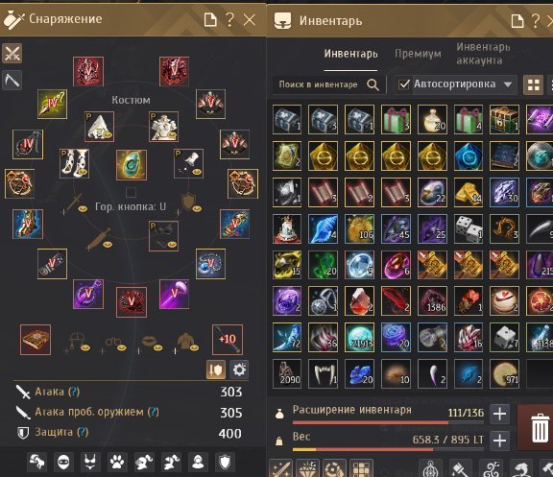Toggle the small checkbox under costume center slot
This screenshot has height=477, width=553.
click(131, 192)
